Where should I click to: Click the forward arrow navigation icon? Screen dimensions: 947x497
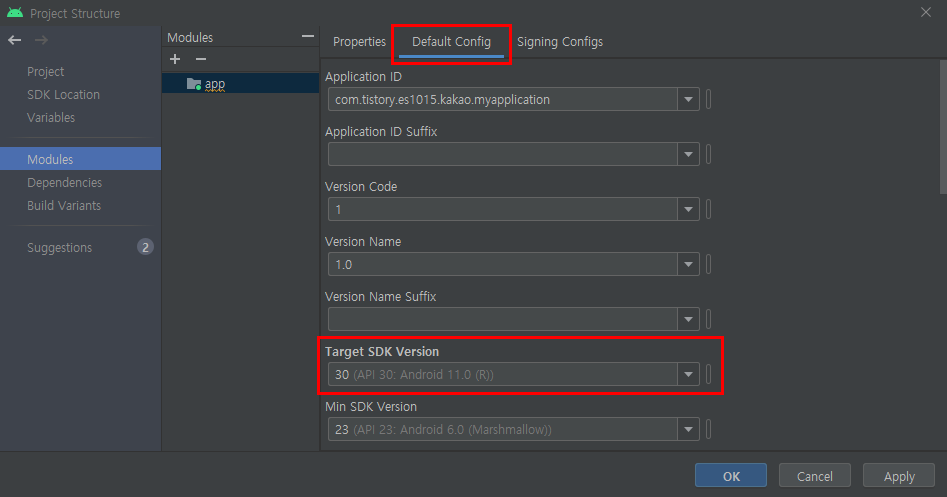click(41, 40)
